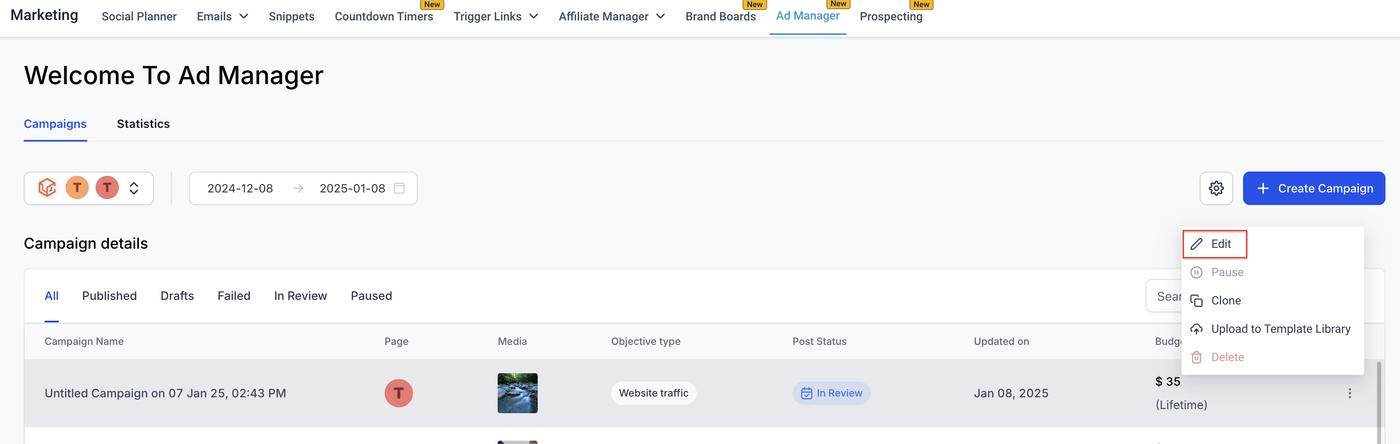
Task: Click the calendar icon in date range
Action: pyautogui.click(x=399, y=188)
